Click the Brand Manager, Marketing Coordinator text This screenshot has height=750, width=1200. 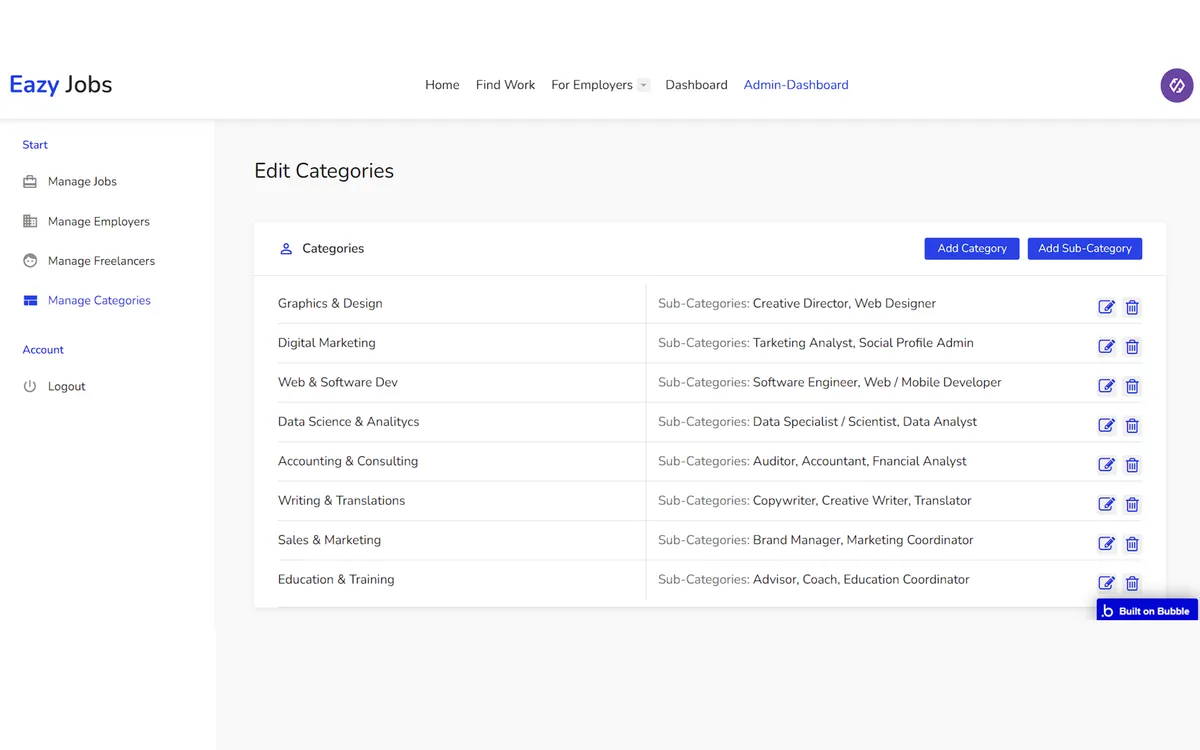coord(863,540)
